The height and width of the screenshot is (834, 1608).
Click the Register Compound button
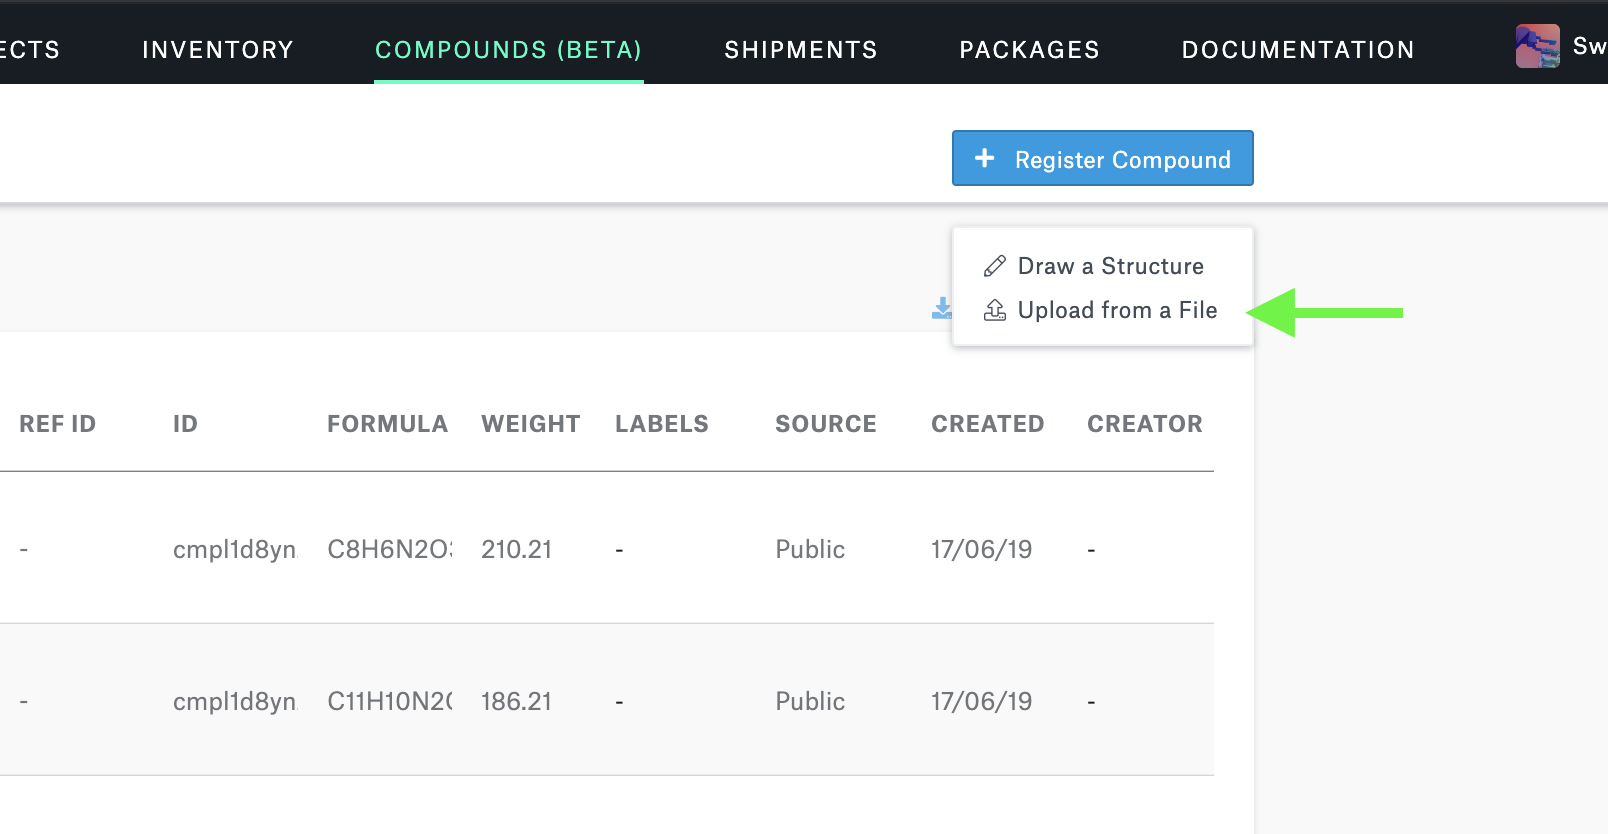click(1102, 159)
